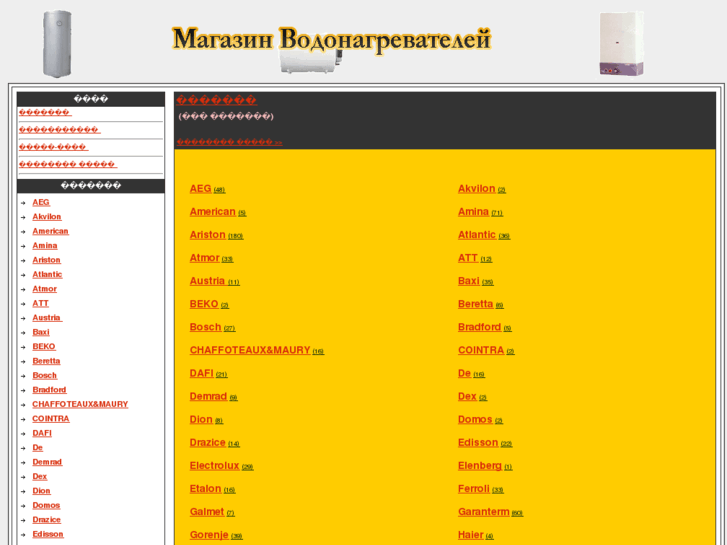Screen dimensions: 727x545
Task: Select Amina in the sidebar list
Action: click(45, 245)
